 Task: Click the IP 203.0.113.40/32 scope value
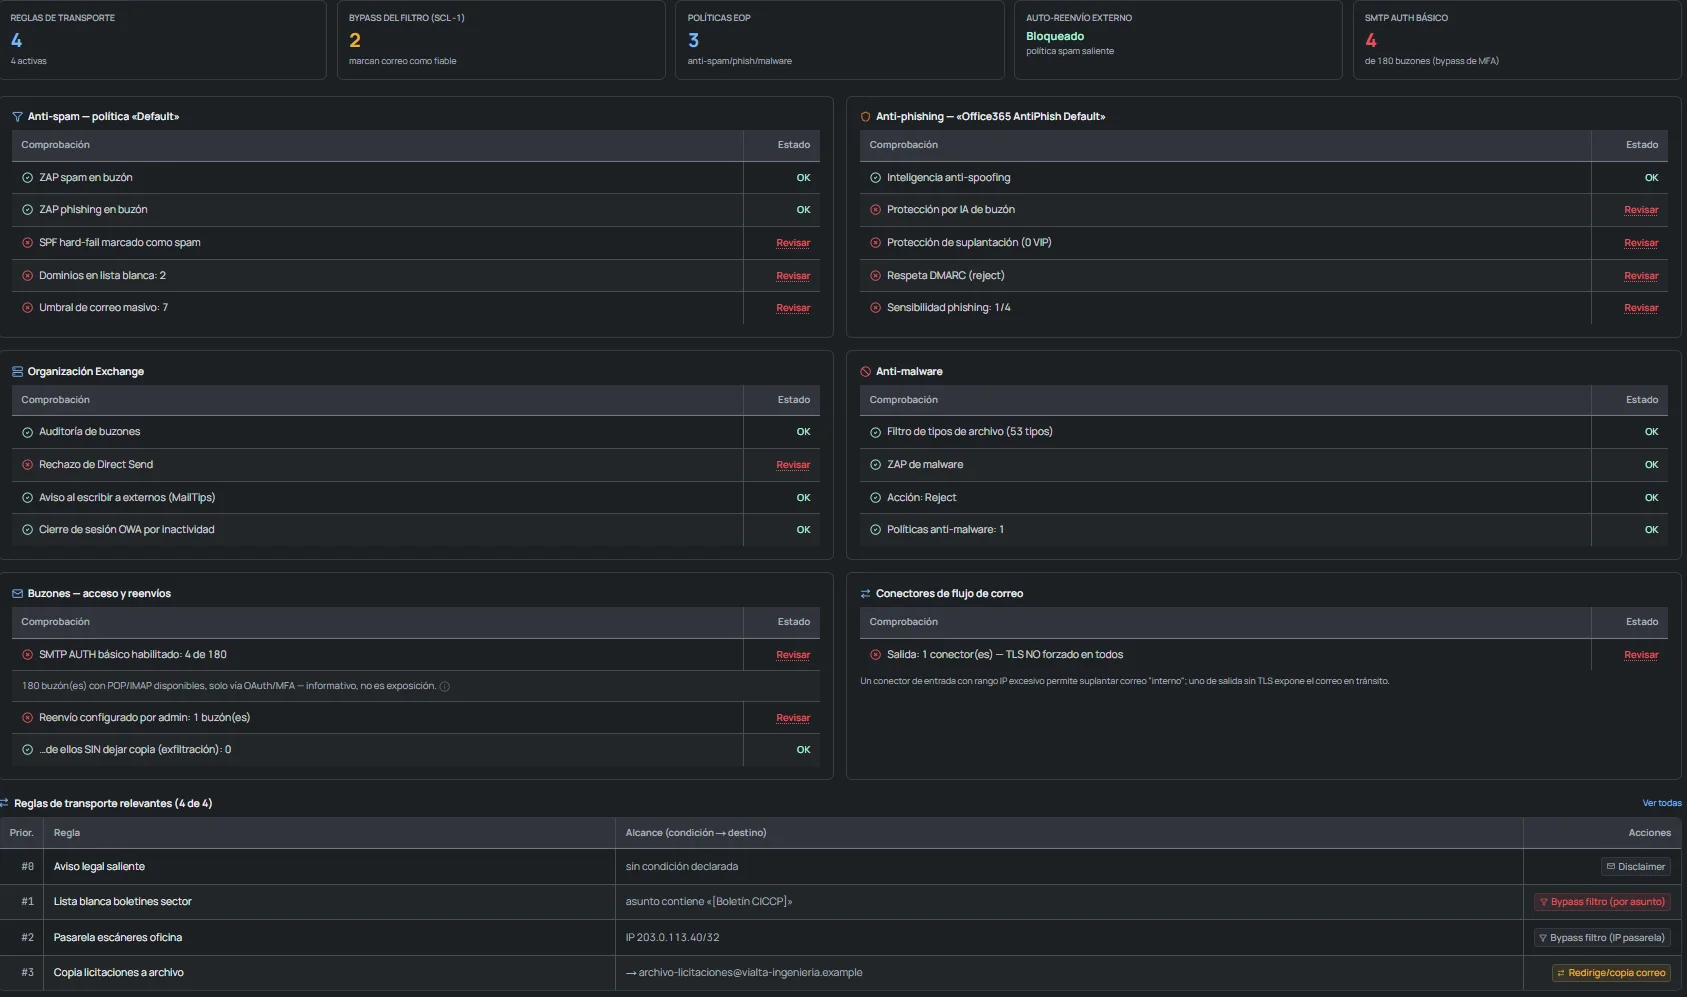pos(673,938)
